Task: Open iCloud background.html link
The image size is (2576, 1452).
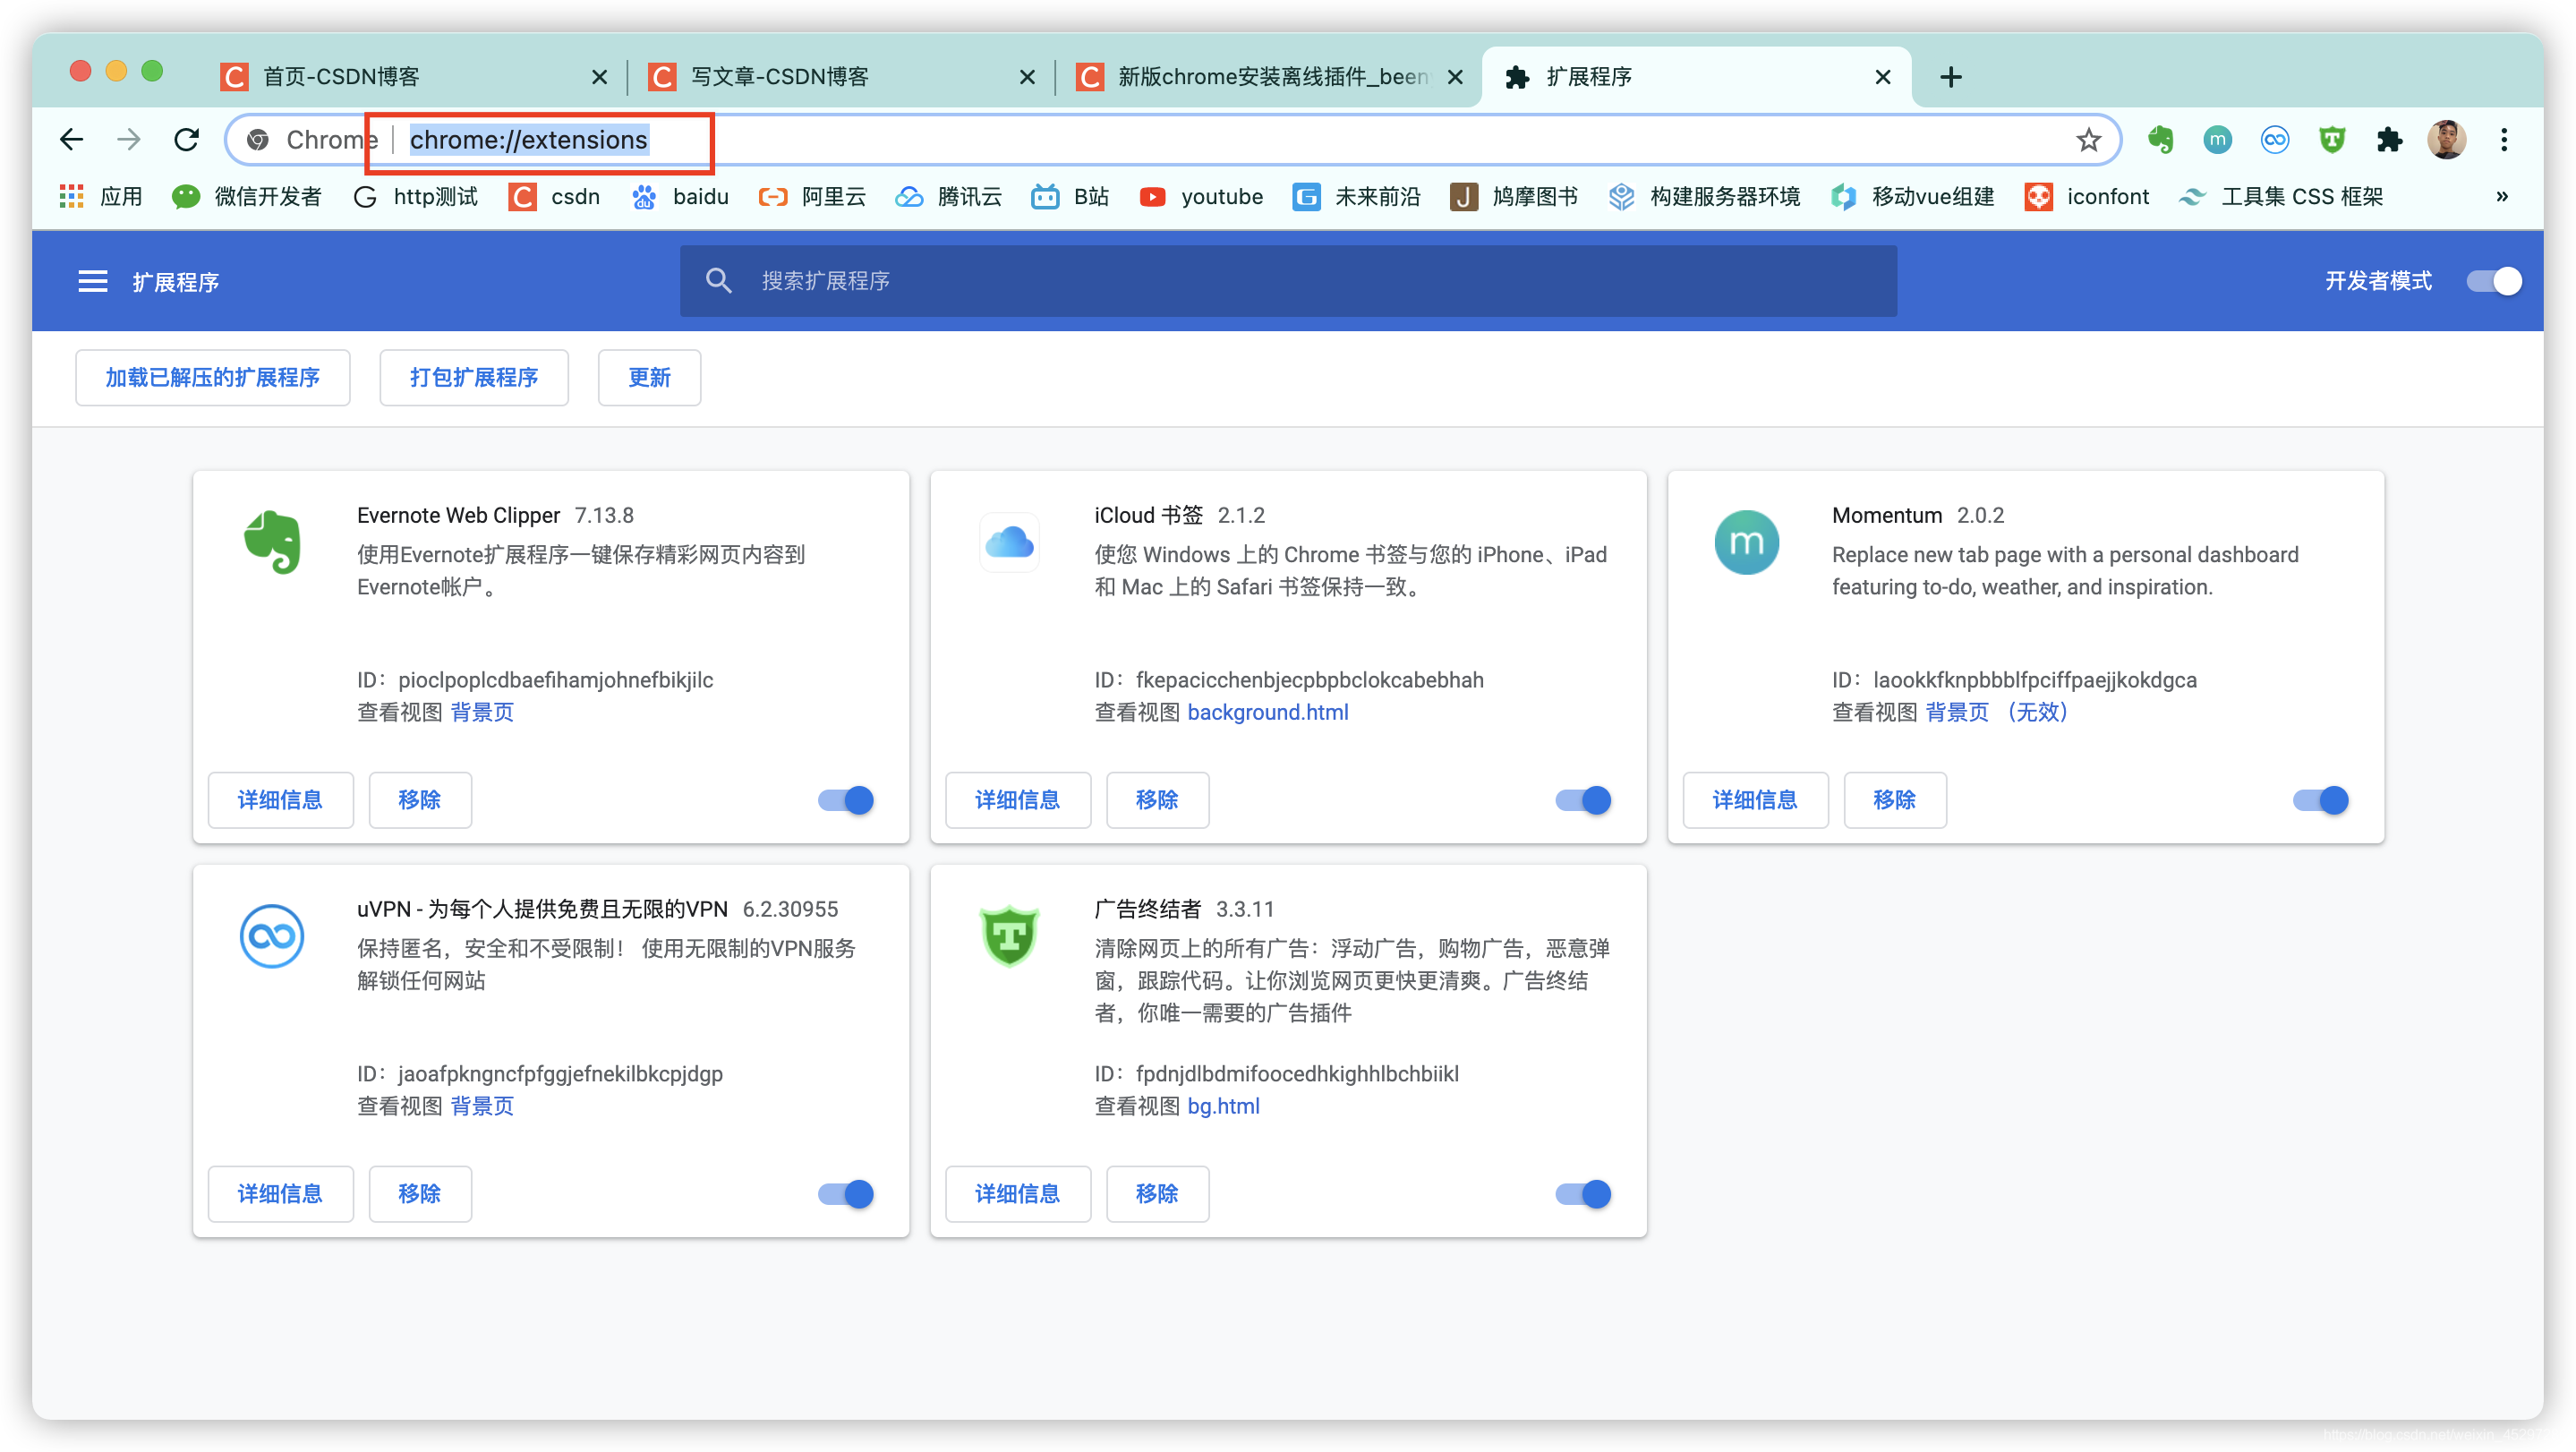Action: coord(1267,712)
